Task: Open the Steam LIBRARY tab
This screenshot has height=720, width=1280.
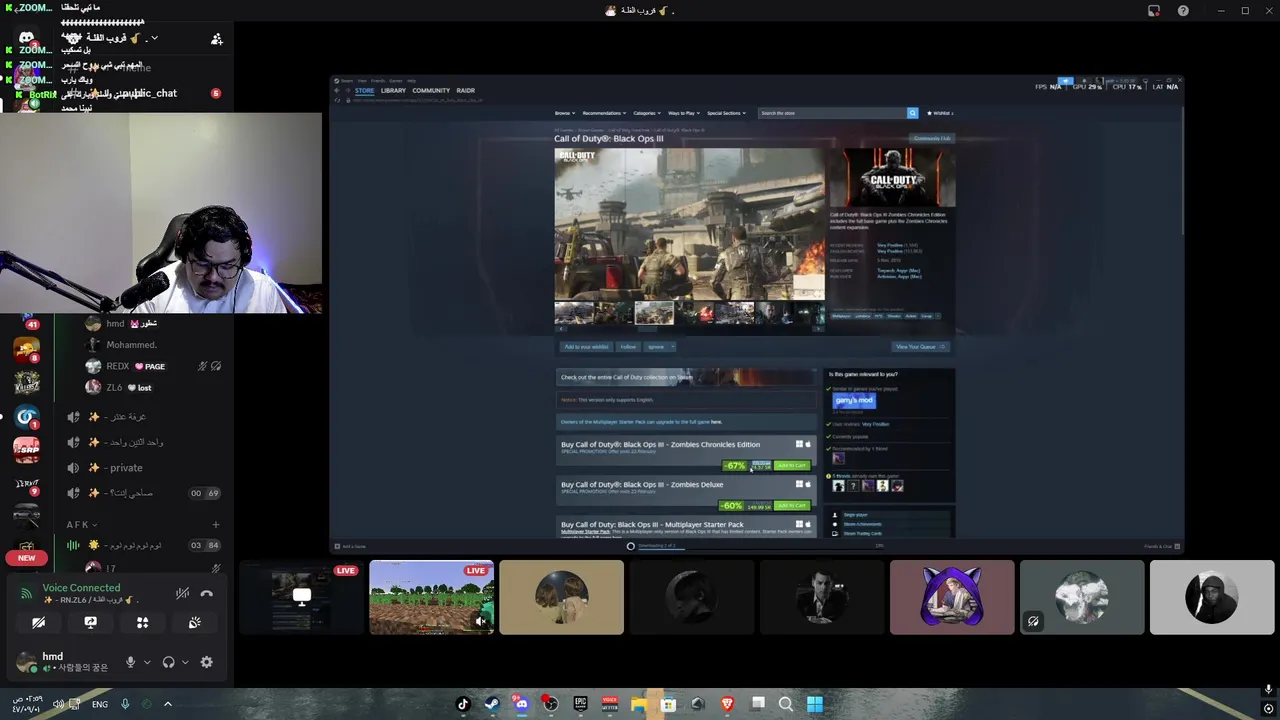Action: 393,90
